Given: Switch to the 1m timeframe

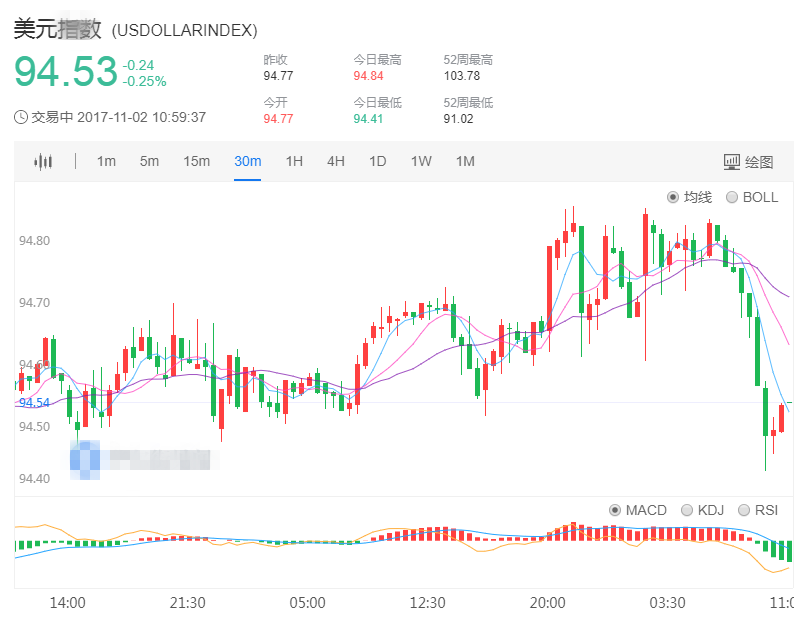Looking at the screenshot, I should click(x=106, y=161).
